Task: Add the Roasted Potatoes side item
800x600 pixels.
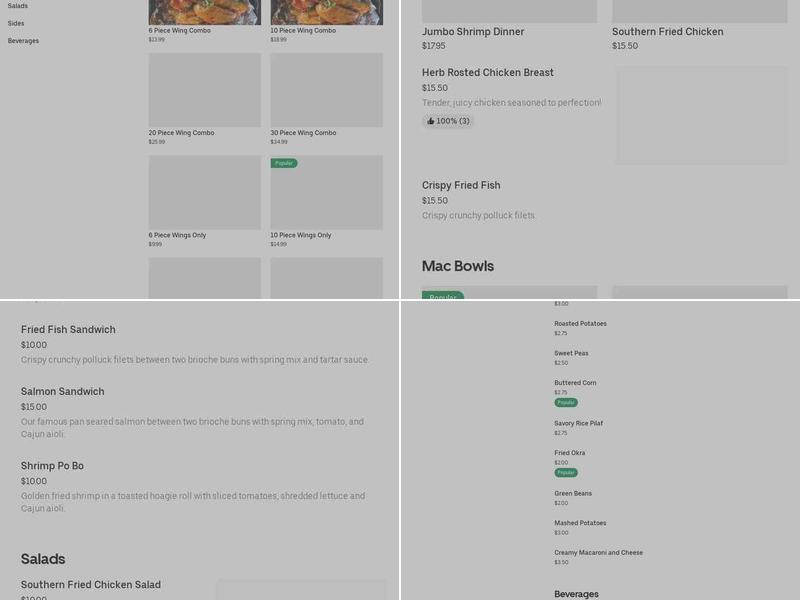Action: (x=580, y=324)
